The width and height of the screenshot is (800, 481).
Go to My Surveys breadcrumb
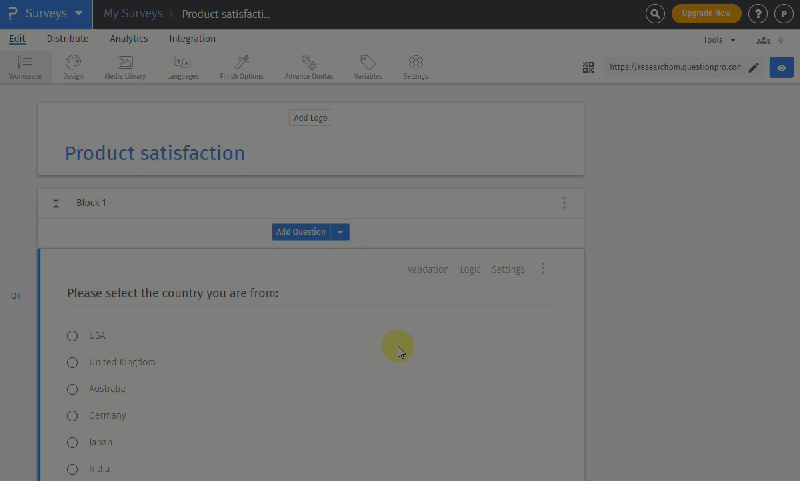pyautogui.click(x=133, y=14)
